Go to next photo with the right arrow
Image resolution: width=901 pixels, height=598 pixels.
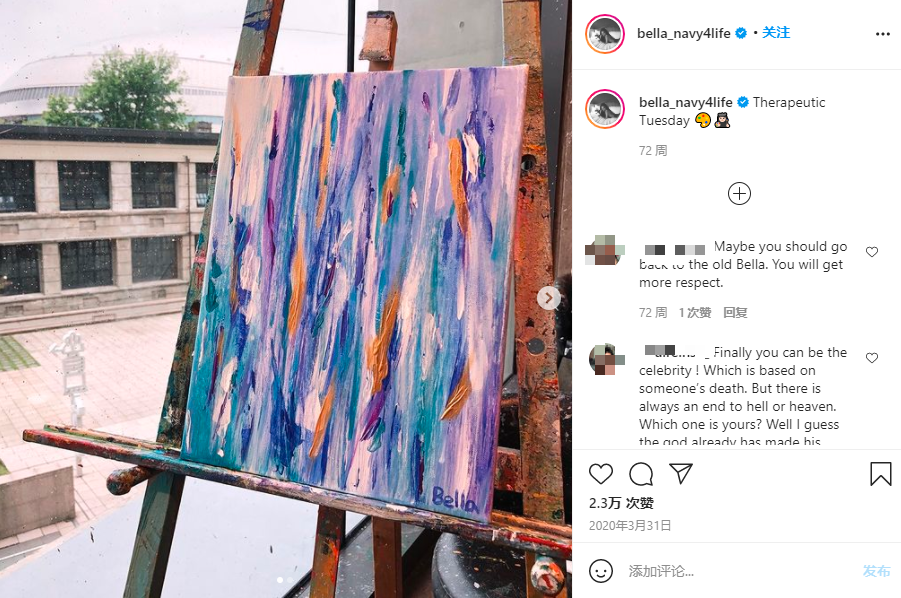549,298
